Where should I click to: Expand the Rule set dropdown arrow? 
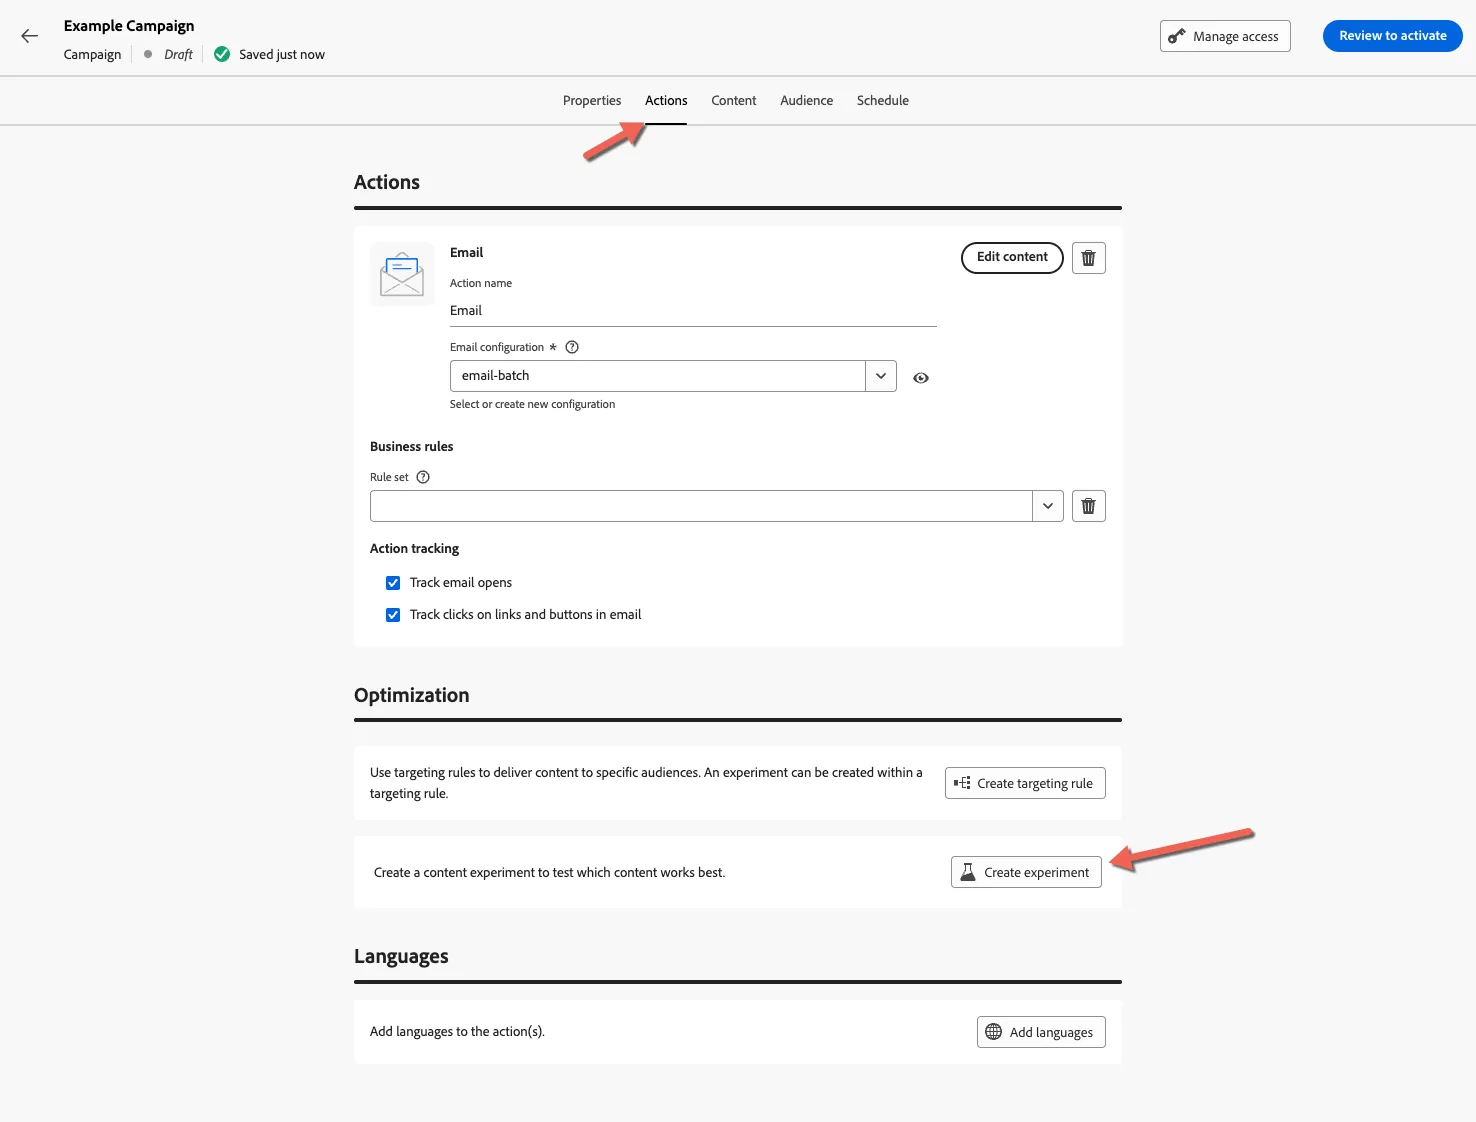tap(1048, 506)
